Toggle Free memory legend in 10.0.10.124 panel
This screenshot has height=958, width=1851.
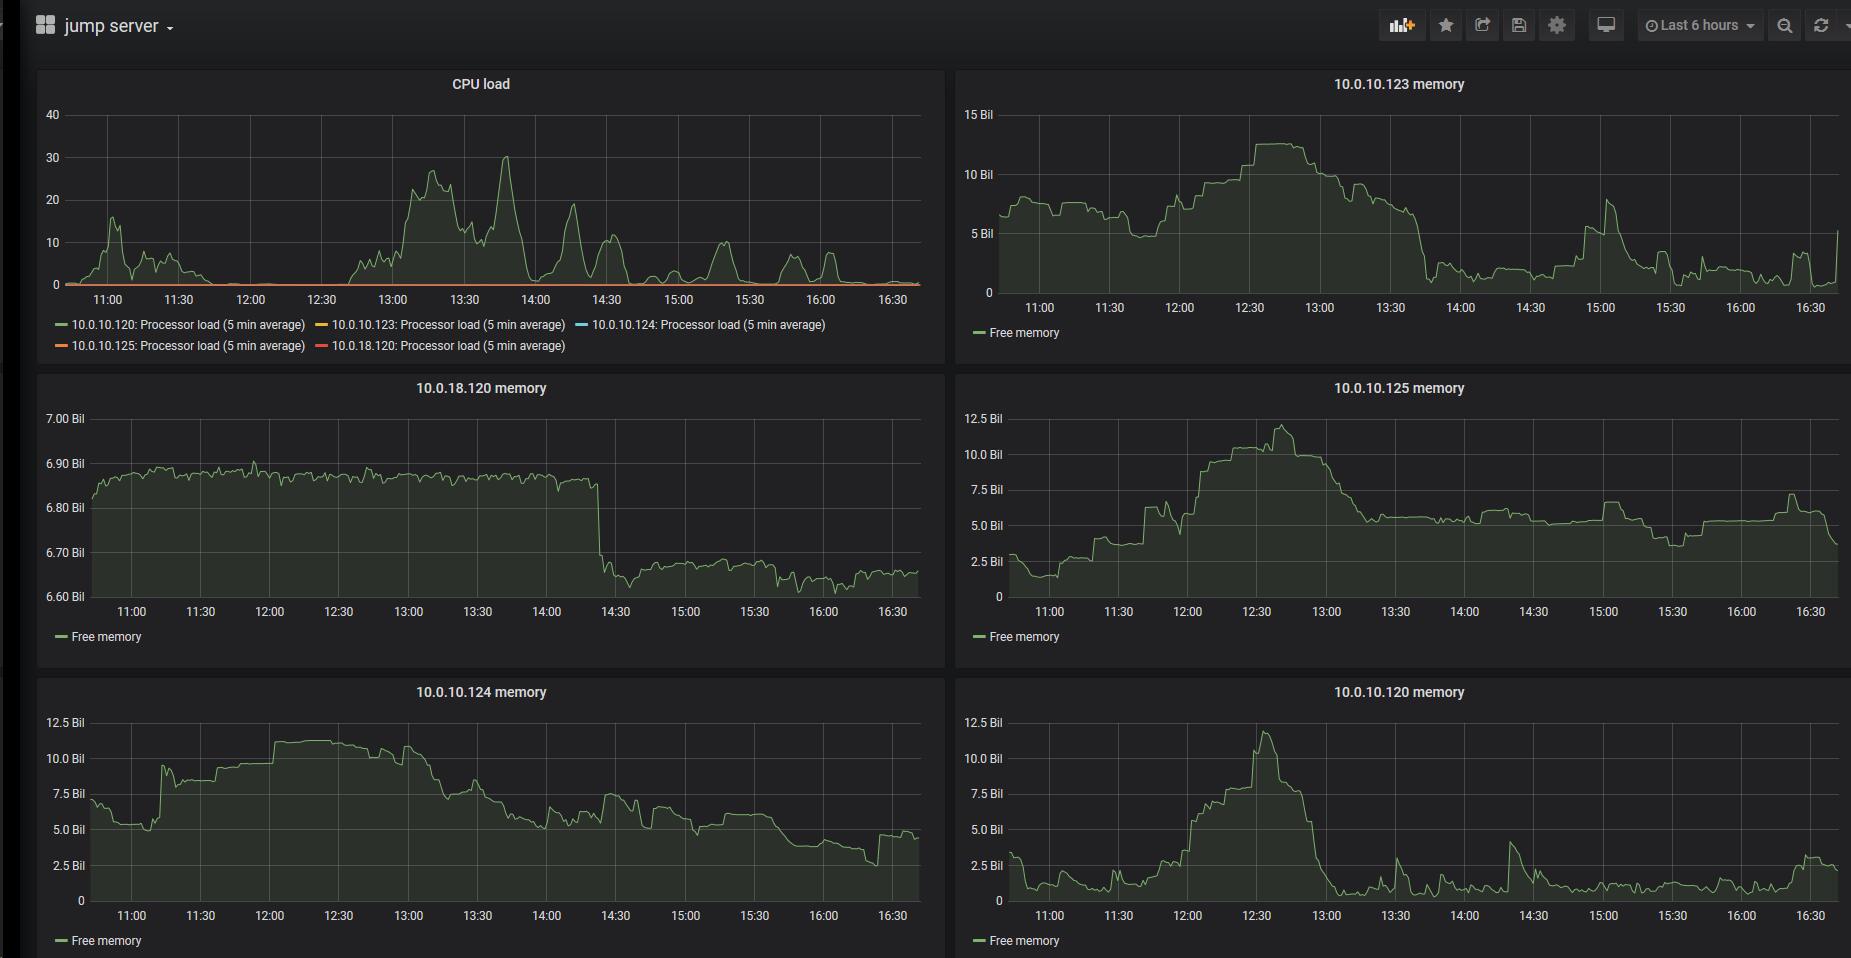coord(106,941)
